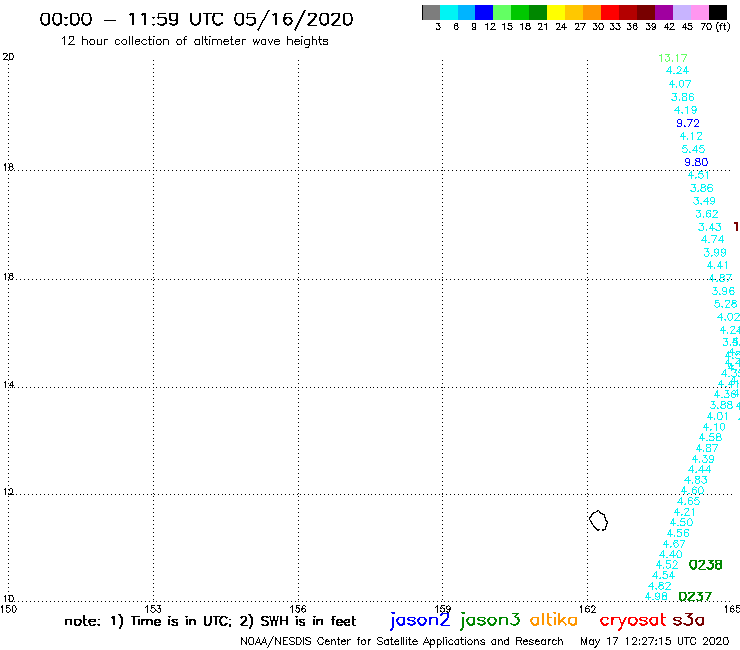This screenshot has width=740, height=650.
Task: Click the blue 'jason2' satellite label
Action: (x=420, y=621)
